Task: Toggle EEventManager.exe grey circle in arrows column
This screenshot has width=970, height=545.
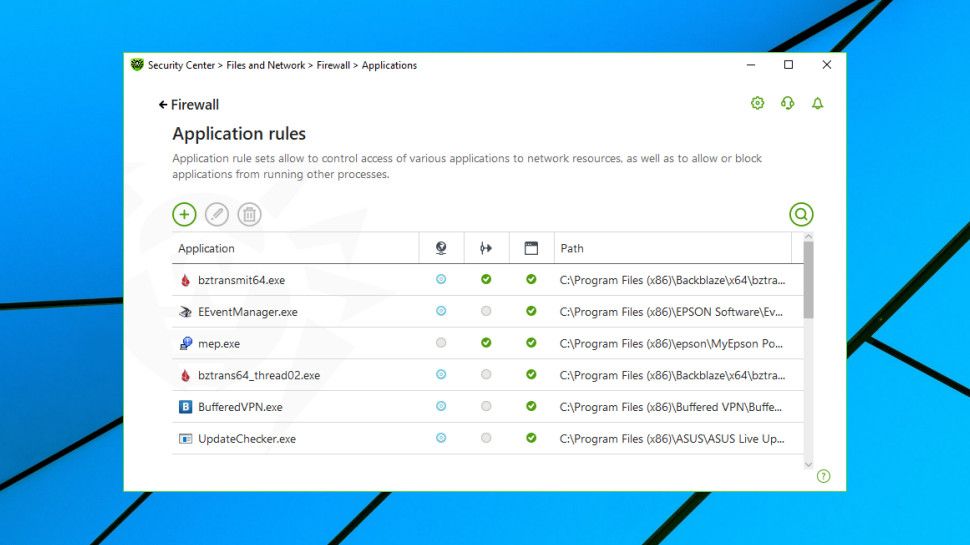Action: [x=486, y=311]
